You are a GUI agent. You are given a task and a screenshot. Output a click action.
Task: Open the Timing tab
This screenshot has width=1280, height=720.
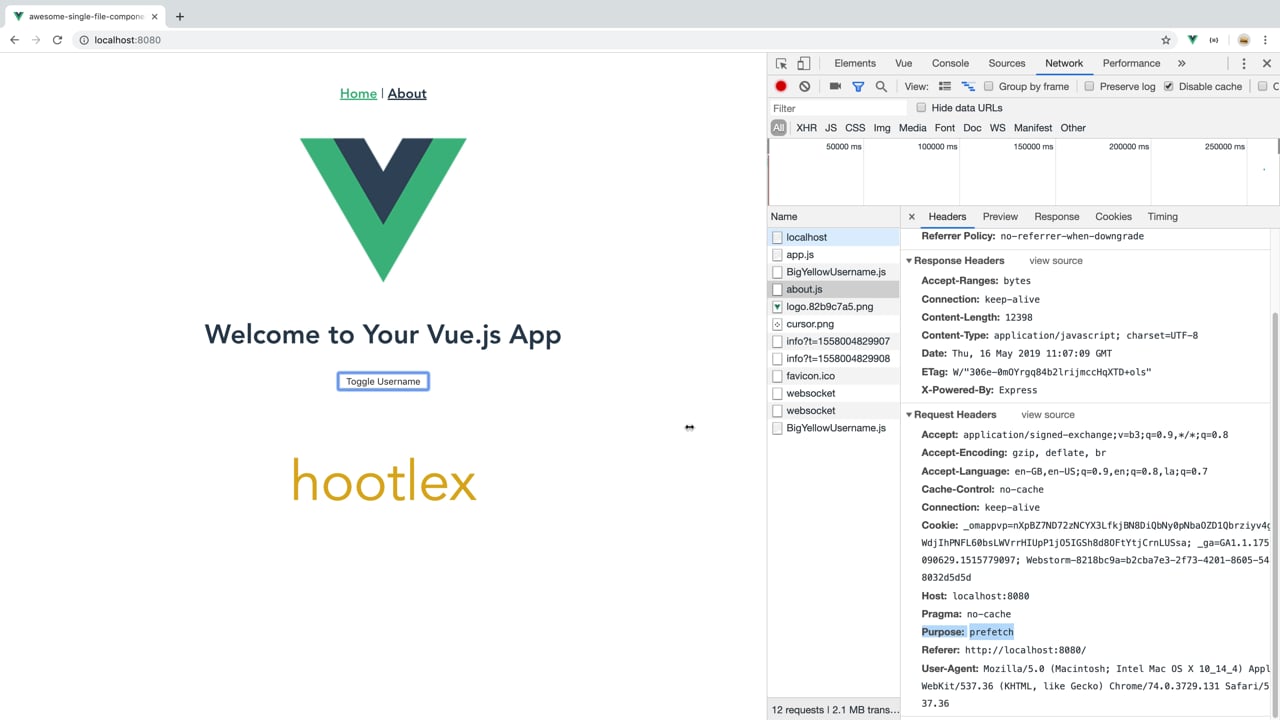click(x=1163, y=216)
